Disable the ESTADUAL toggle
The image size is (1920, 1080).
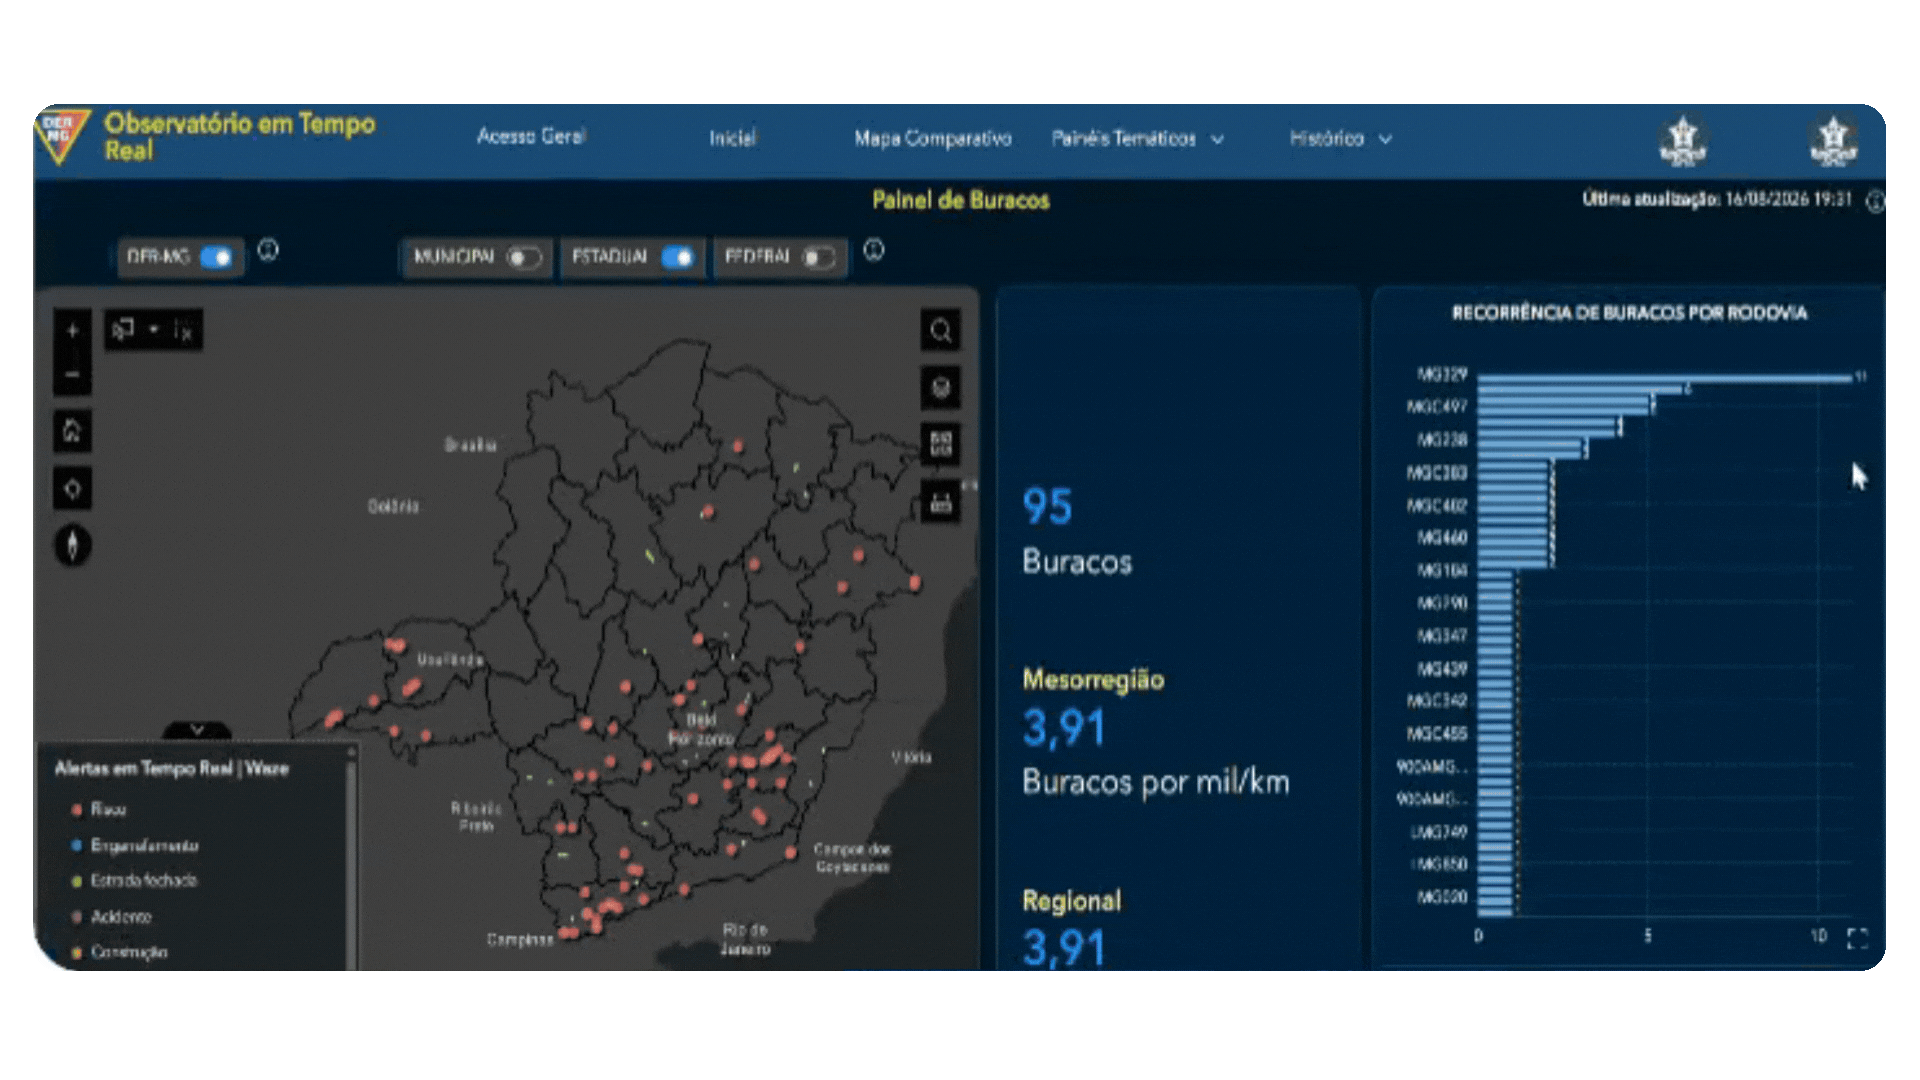click(x=678, y=258)
